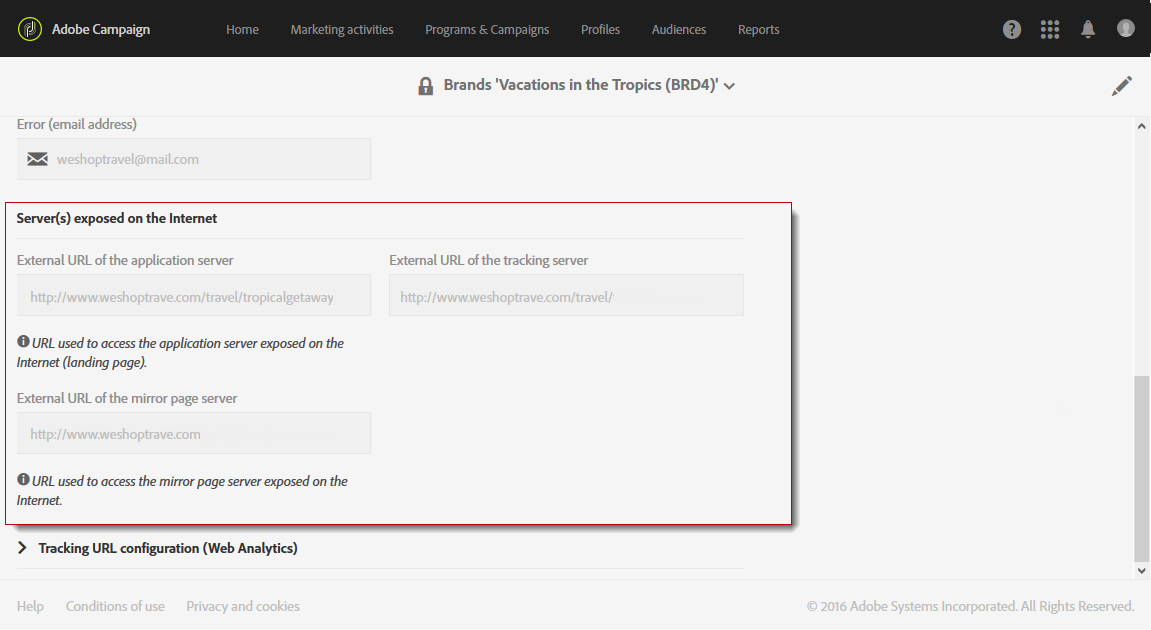This screenshot has width=1151, height=630.
Task: Open the Help footer link
Action: click(x=30, y=607)
